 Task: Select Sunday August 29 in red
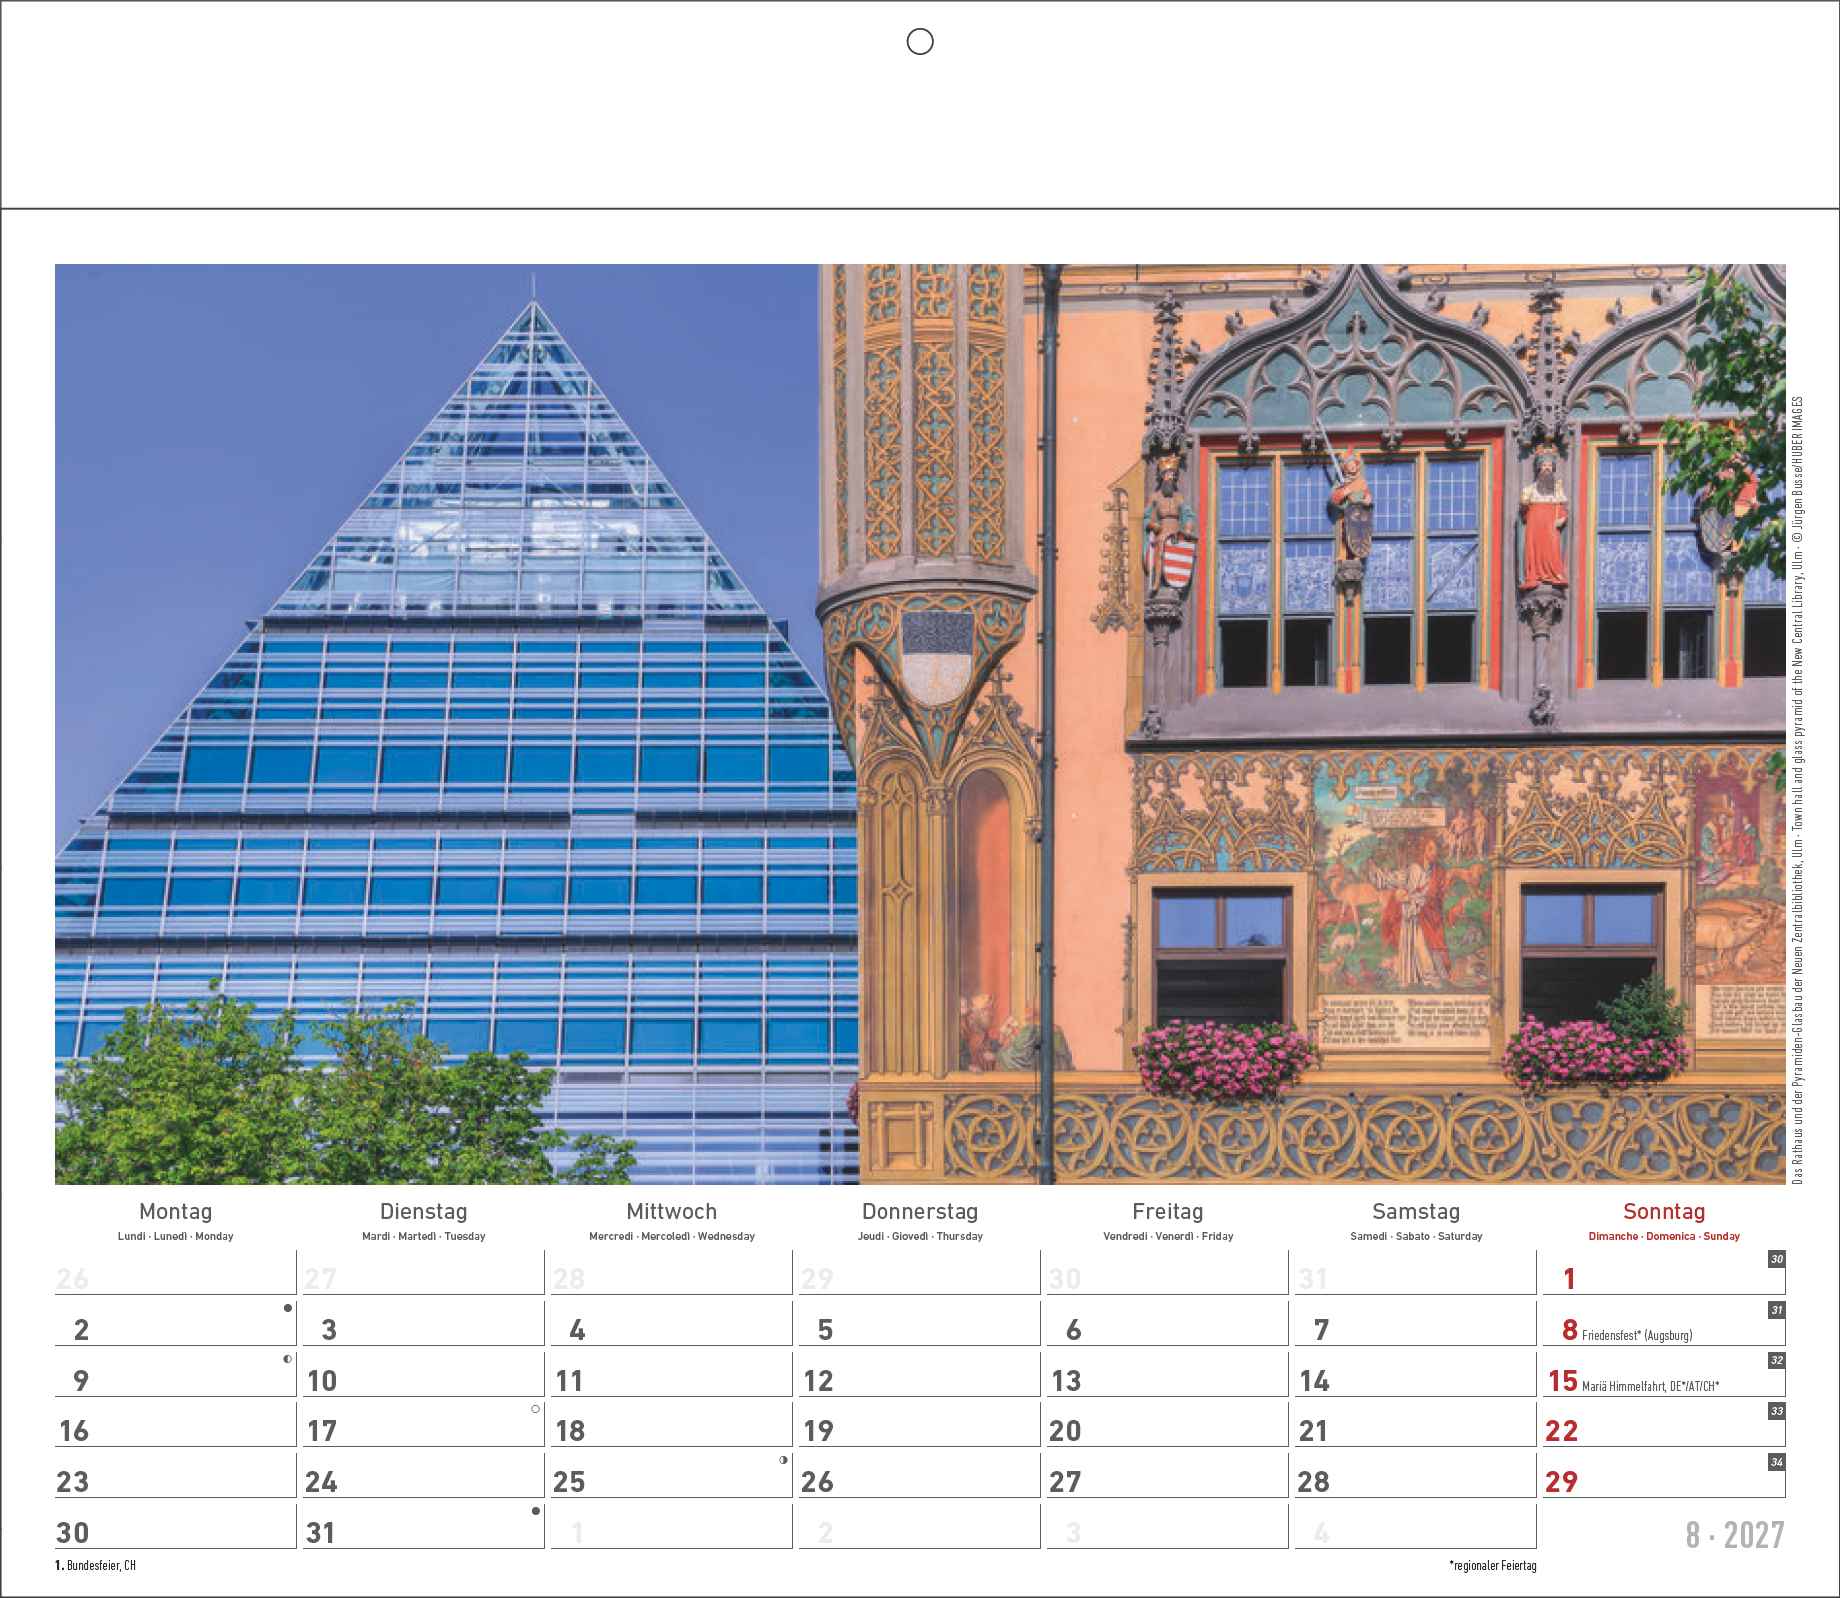tap(1562, 1482)
